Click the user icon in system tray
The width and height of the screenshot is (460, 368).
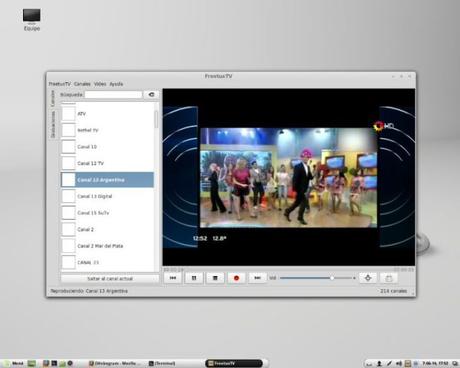(x=379, y=363)
